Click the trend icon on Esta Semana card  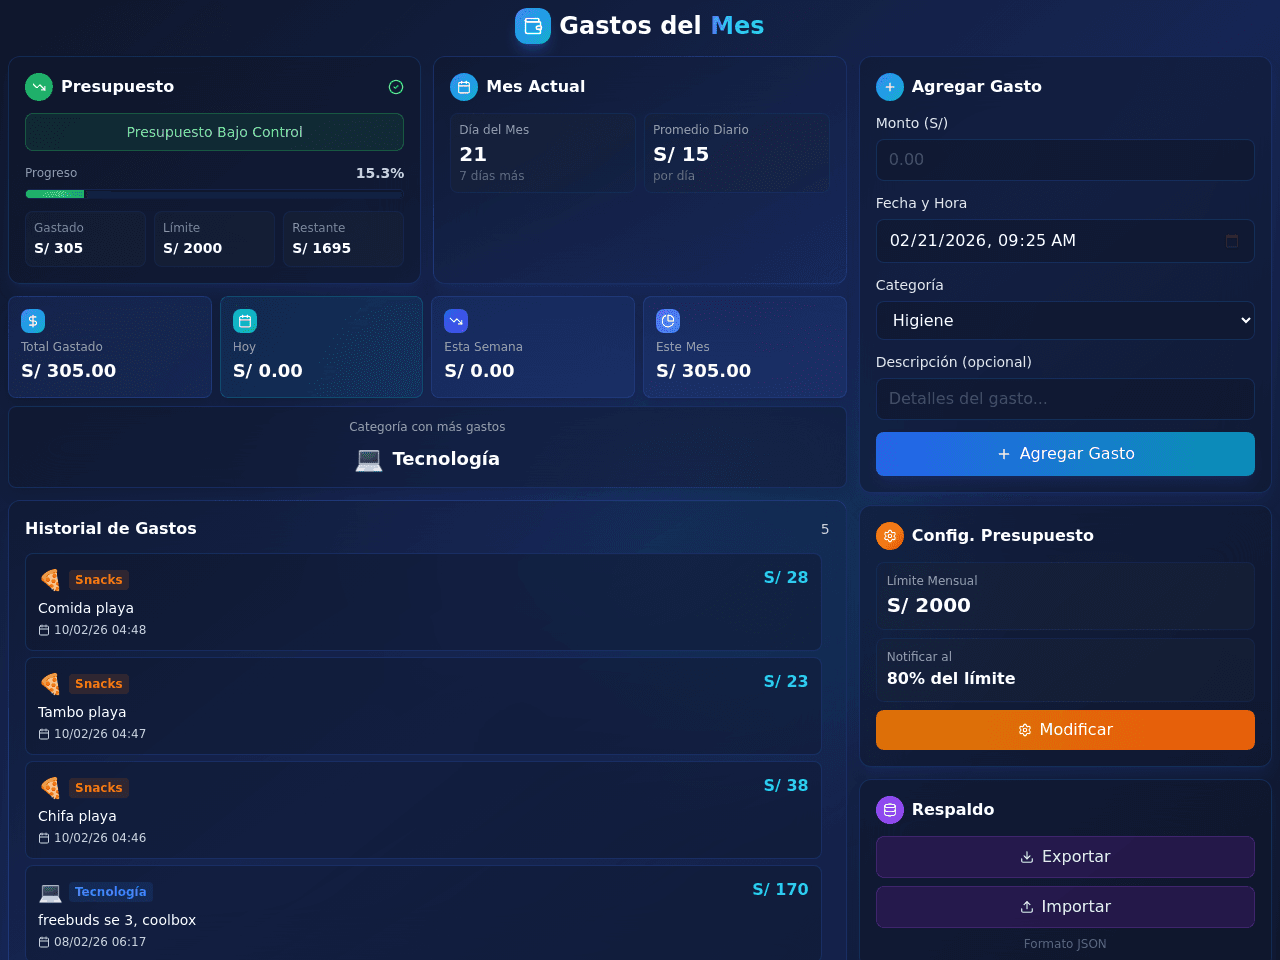[456, 321]
